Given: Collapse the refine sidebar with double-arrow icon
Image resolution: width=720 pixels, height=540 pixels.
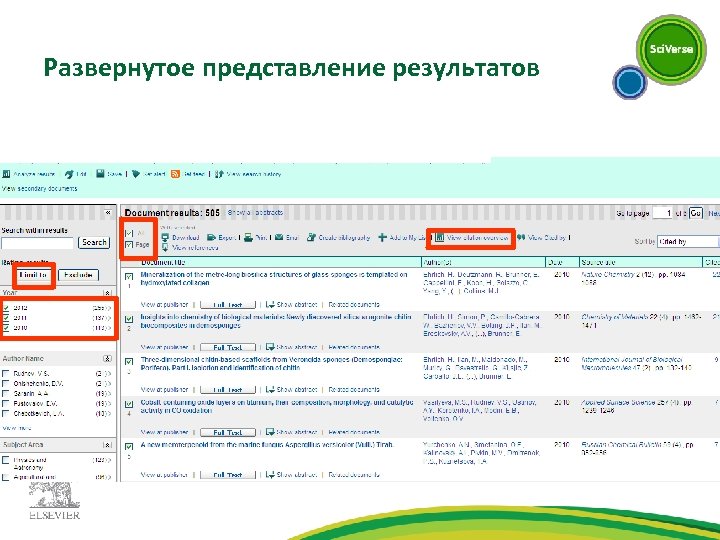Looking at the screenshot, I should point(108,213).
